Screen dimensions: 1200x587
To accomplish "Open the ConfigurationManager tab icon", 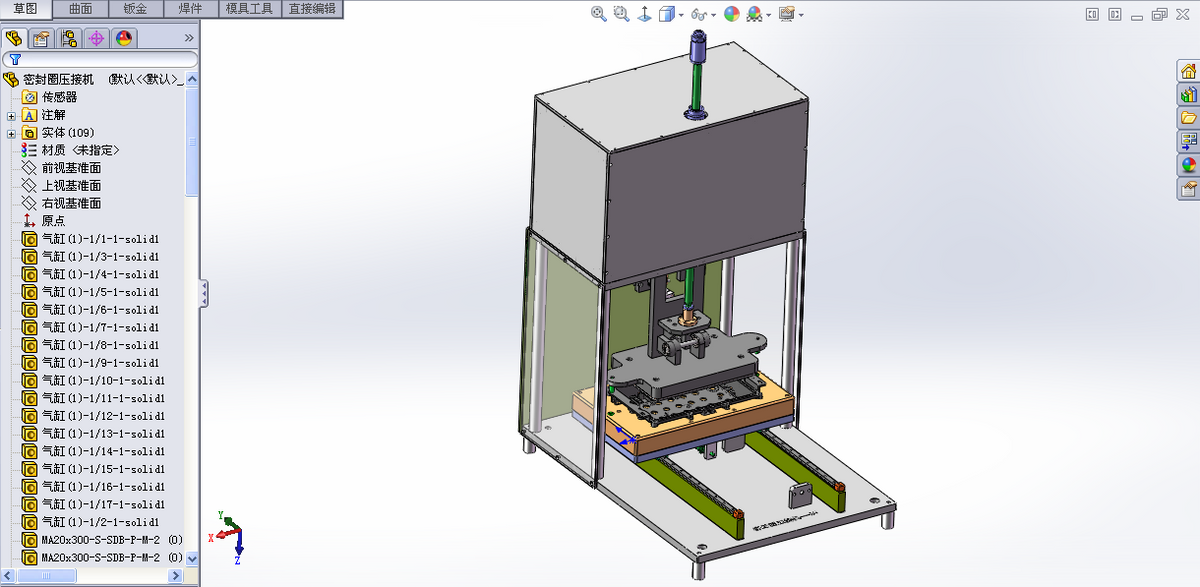I will [68, 39].
